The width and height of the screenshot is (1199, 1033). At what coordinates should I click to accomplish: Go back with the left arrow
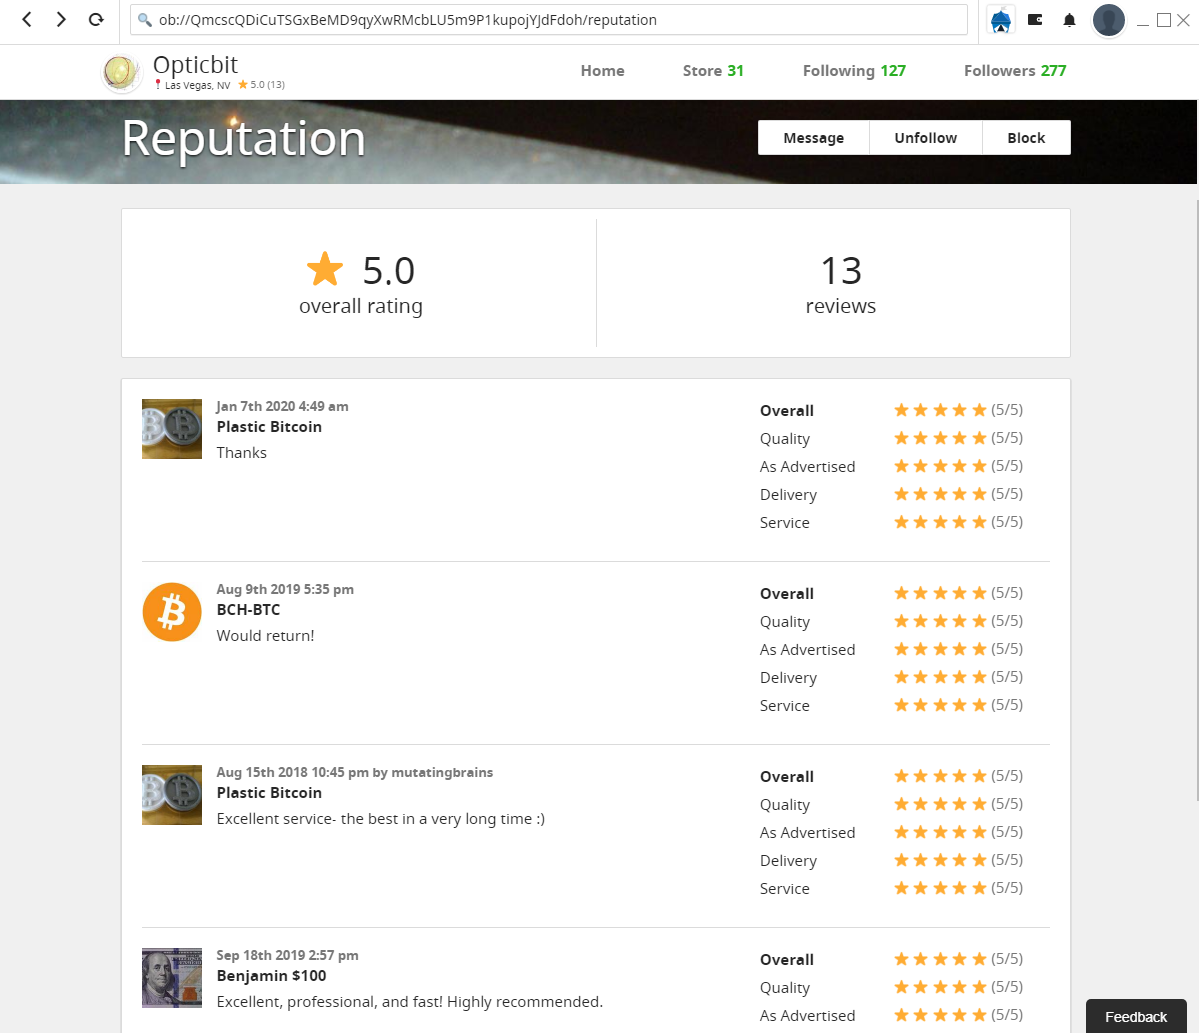[27, 20]
